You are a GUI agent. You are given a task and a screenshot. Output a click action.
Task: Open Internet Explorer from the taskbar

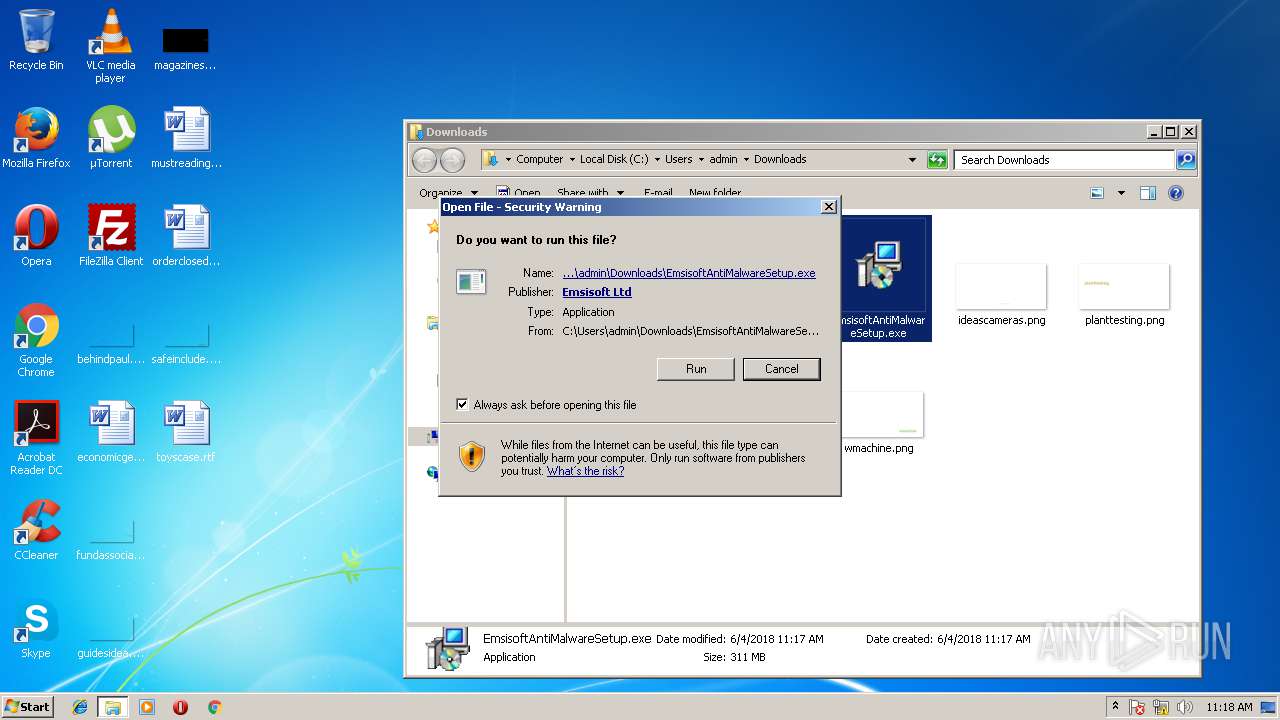click(x=80, y=707)
